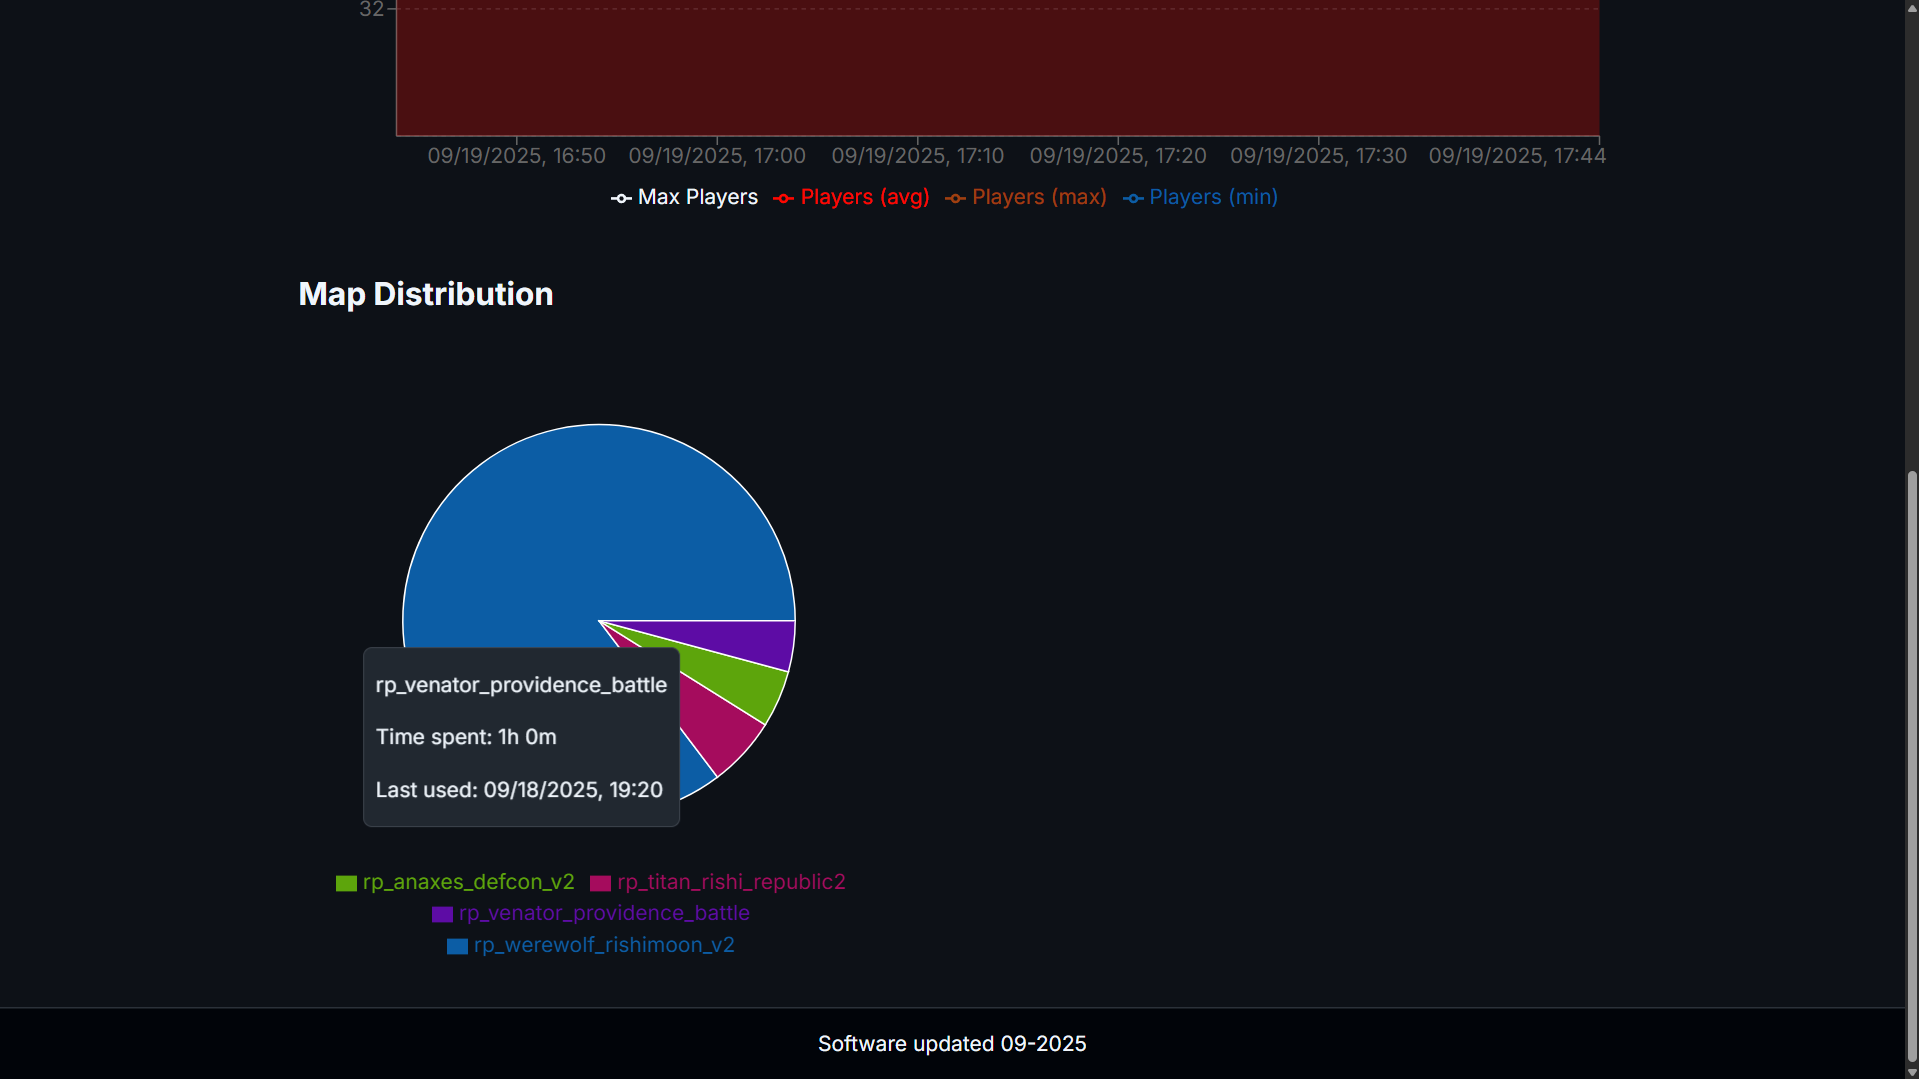Click the blue Players (min) legend marker
1919x1079 pixels.
[1133, 198]
